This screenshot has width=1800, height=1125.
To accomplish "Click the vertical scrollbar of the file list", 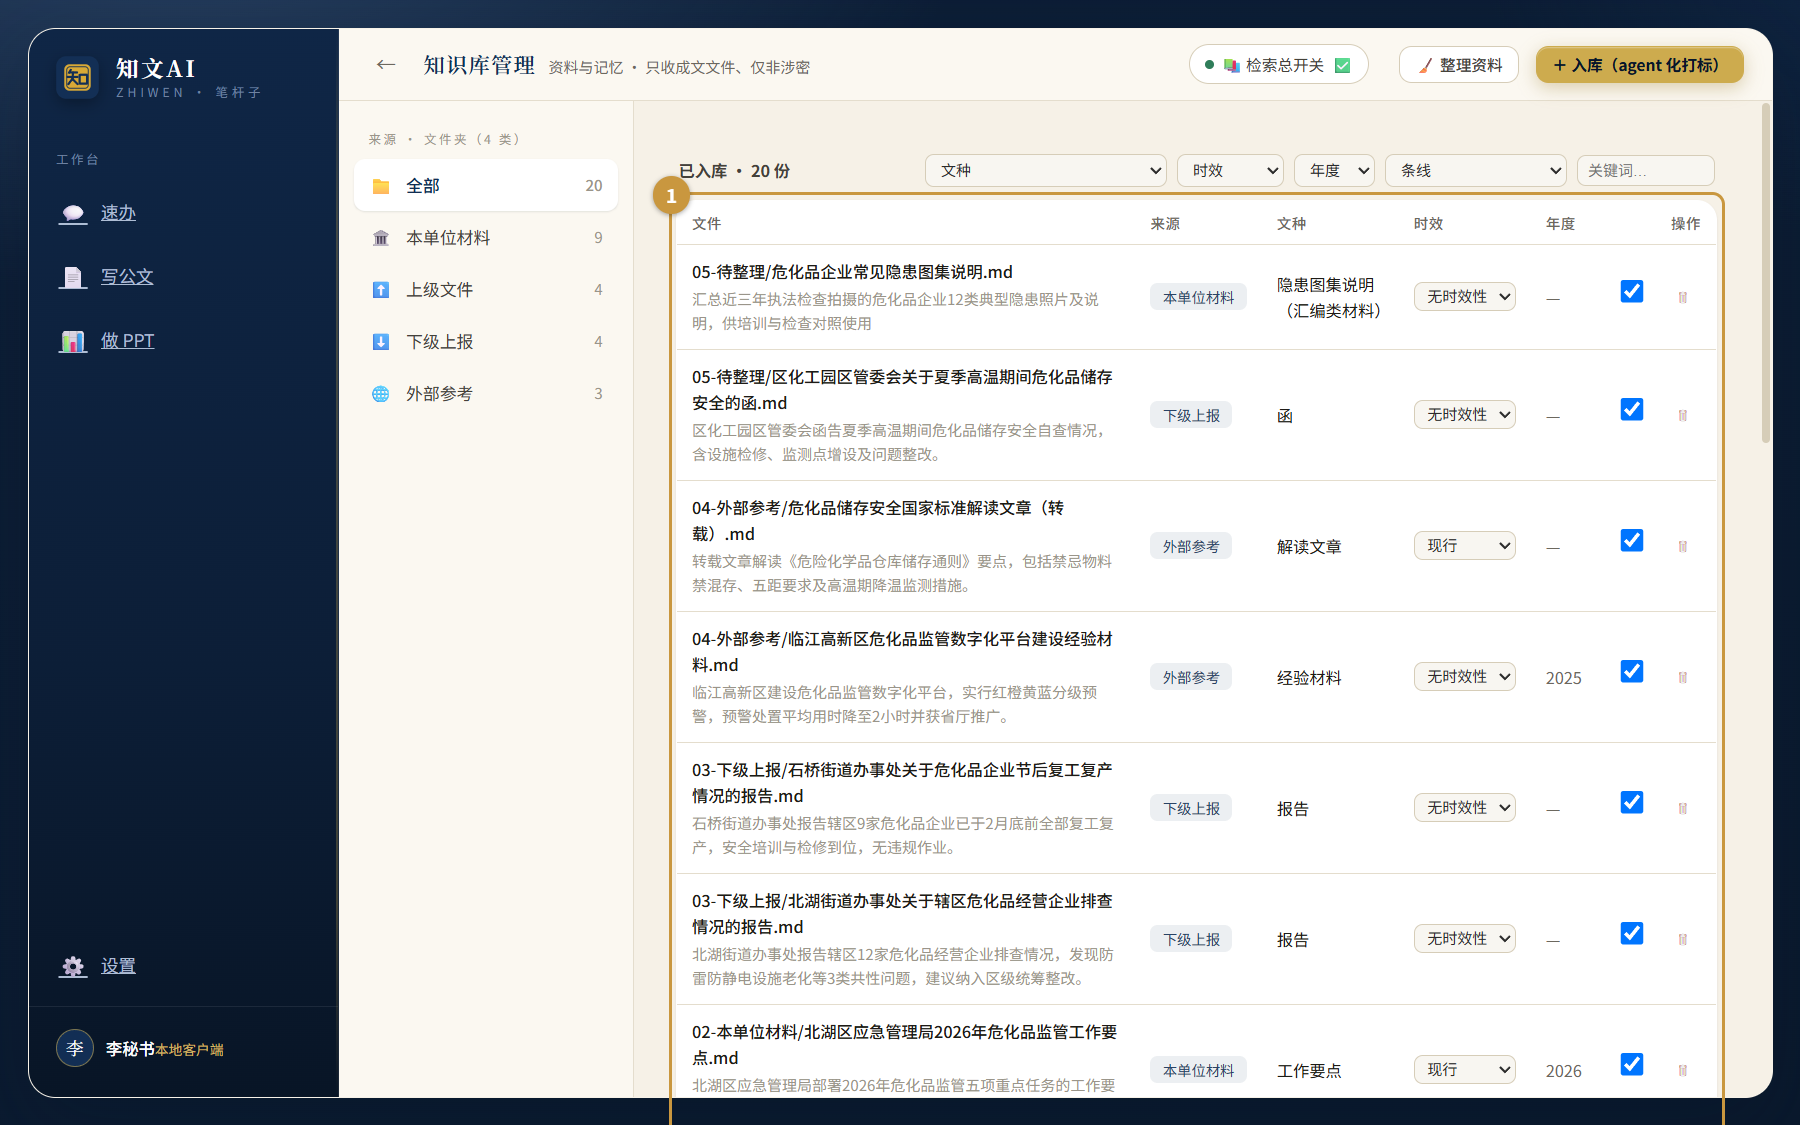I will [1765, 272].
